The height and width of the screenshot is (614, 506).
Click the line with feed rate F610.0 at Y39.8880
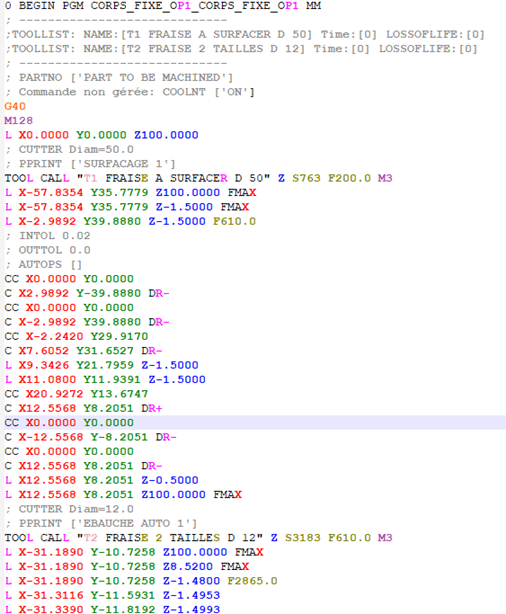[x=130, y=221]
